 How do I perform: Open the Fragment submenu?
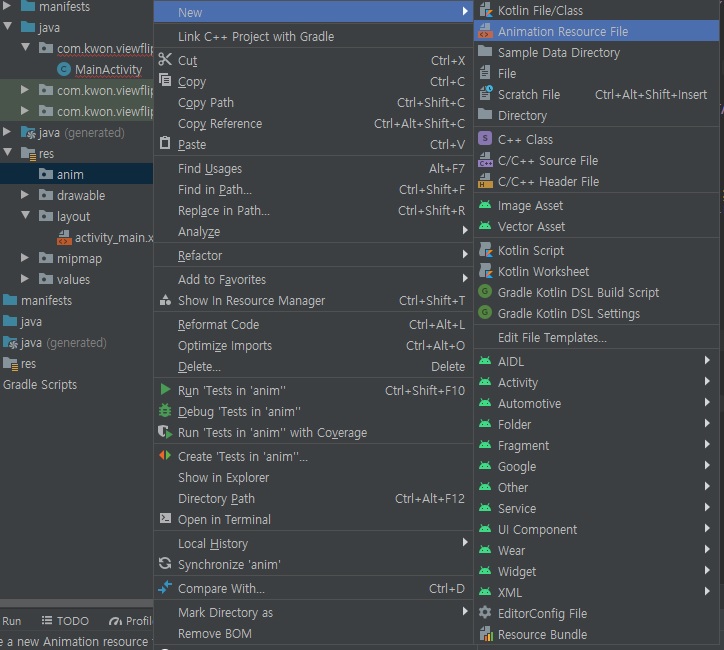click(x=597, y=445)
